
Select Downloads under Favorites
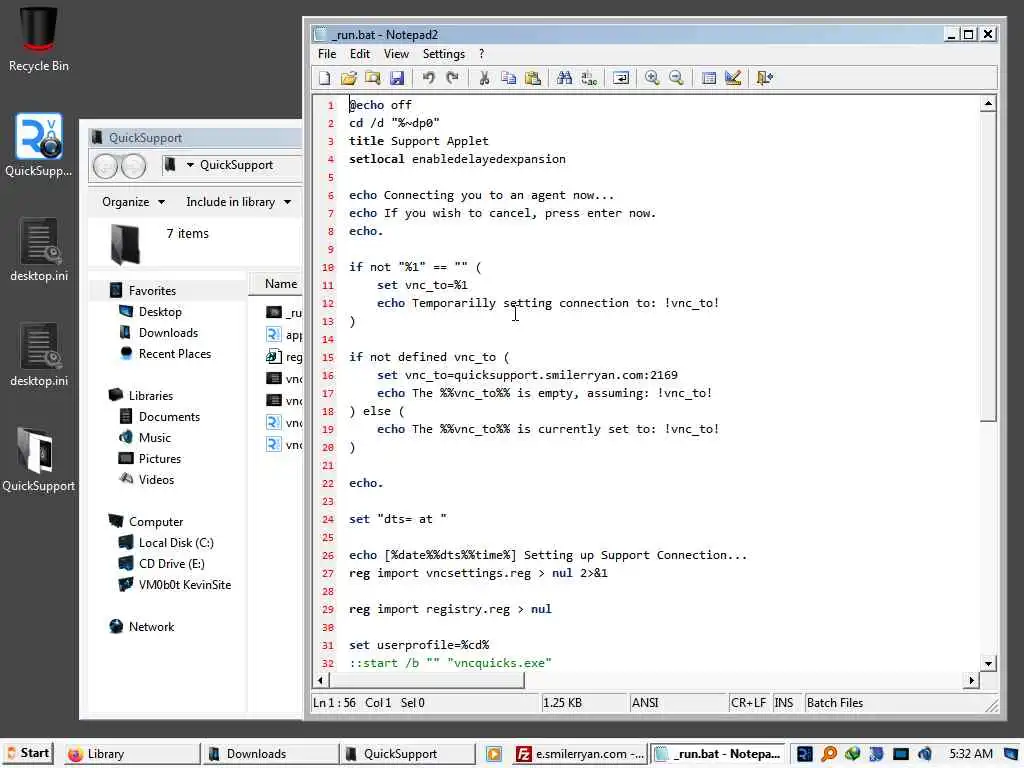pyautogui.click(x=168, y=332)
